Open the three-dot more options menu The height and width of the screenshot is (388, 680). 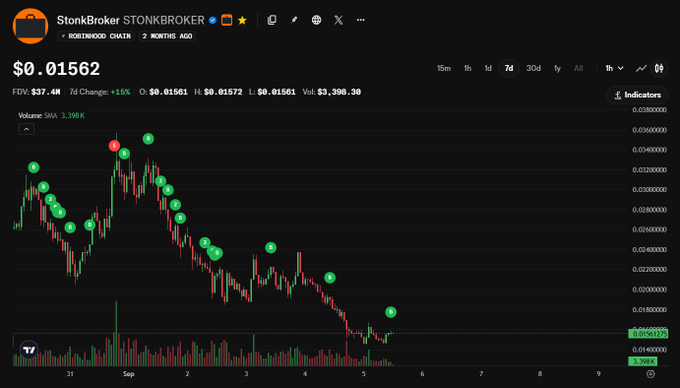point(361,20)
